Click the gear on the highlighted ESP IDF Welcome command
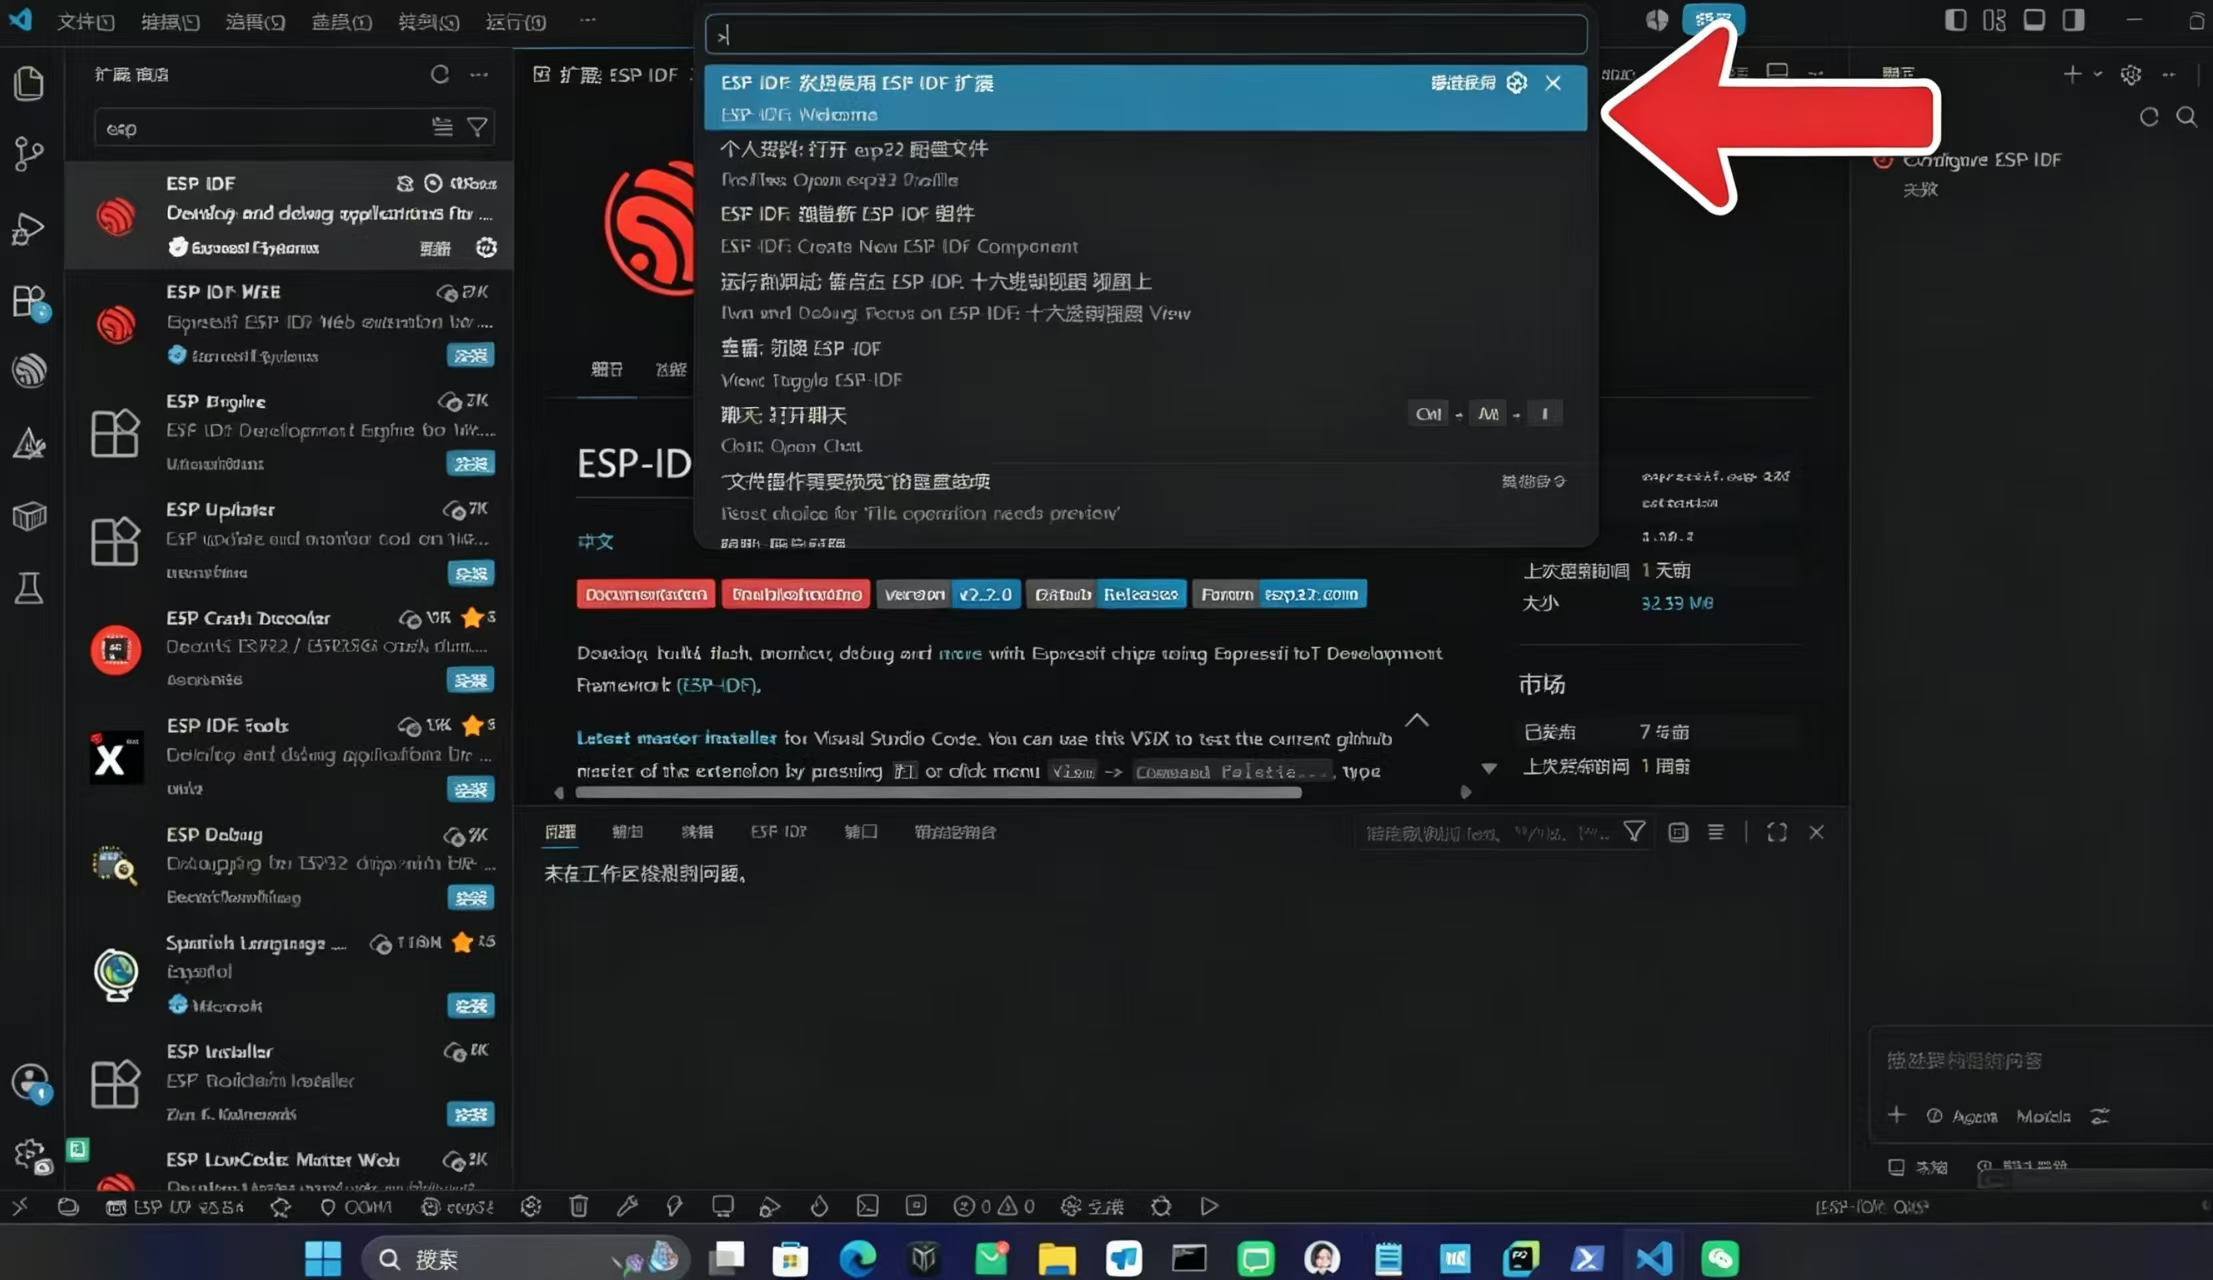2213x1280 pixels. (1517, 83)
